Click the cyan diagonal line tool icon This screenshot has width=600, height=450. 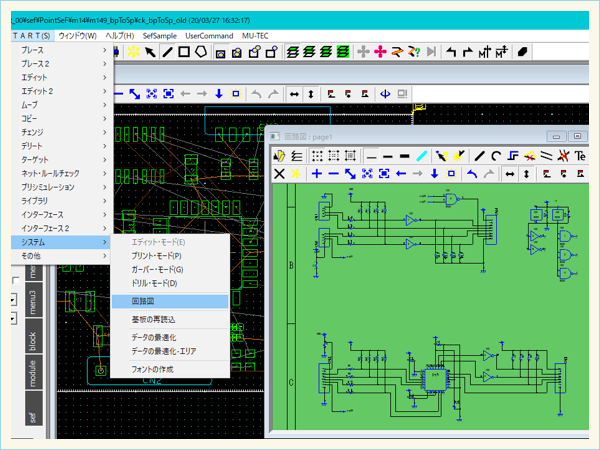(421, 156)
